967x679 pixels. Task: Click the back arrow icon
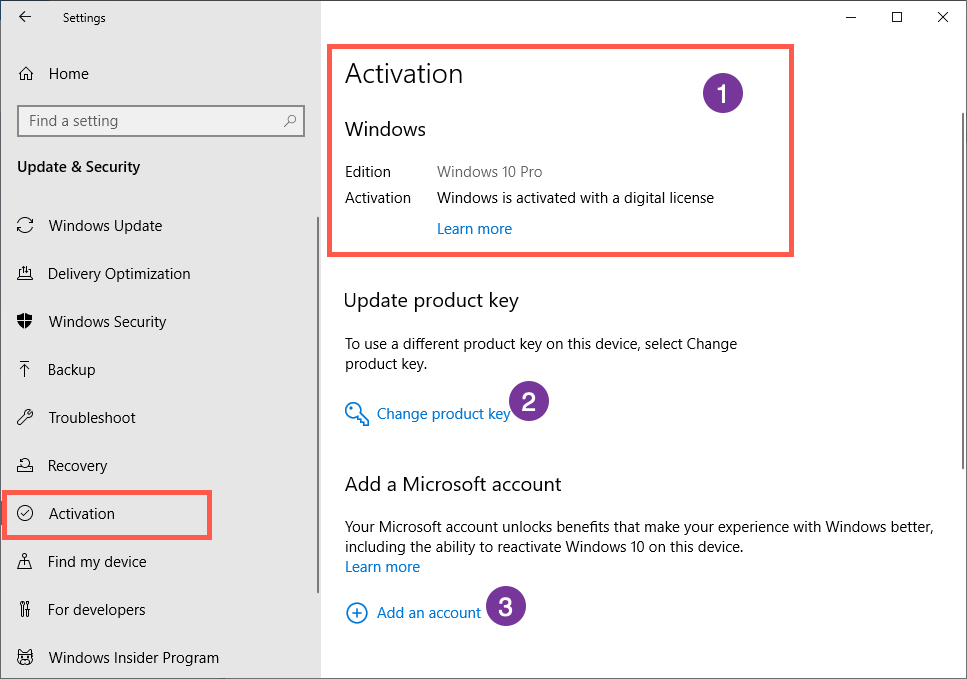click(x=25, y=17)
